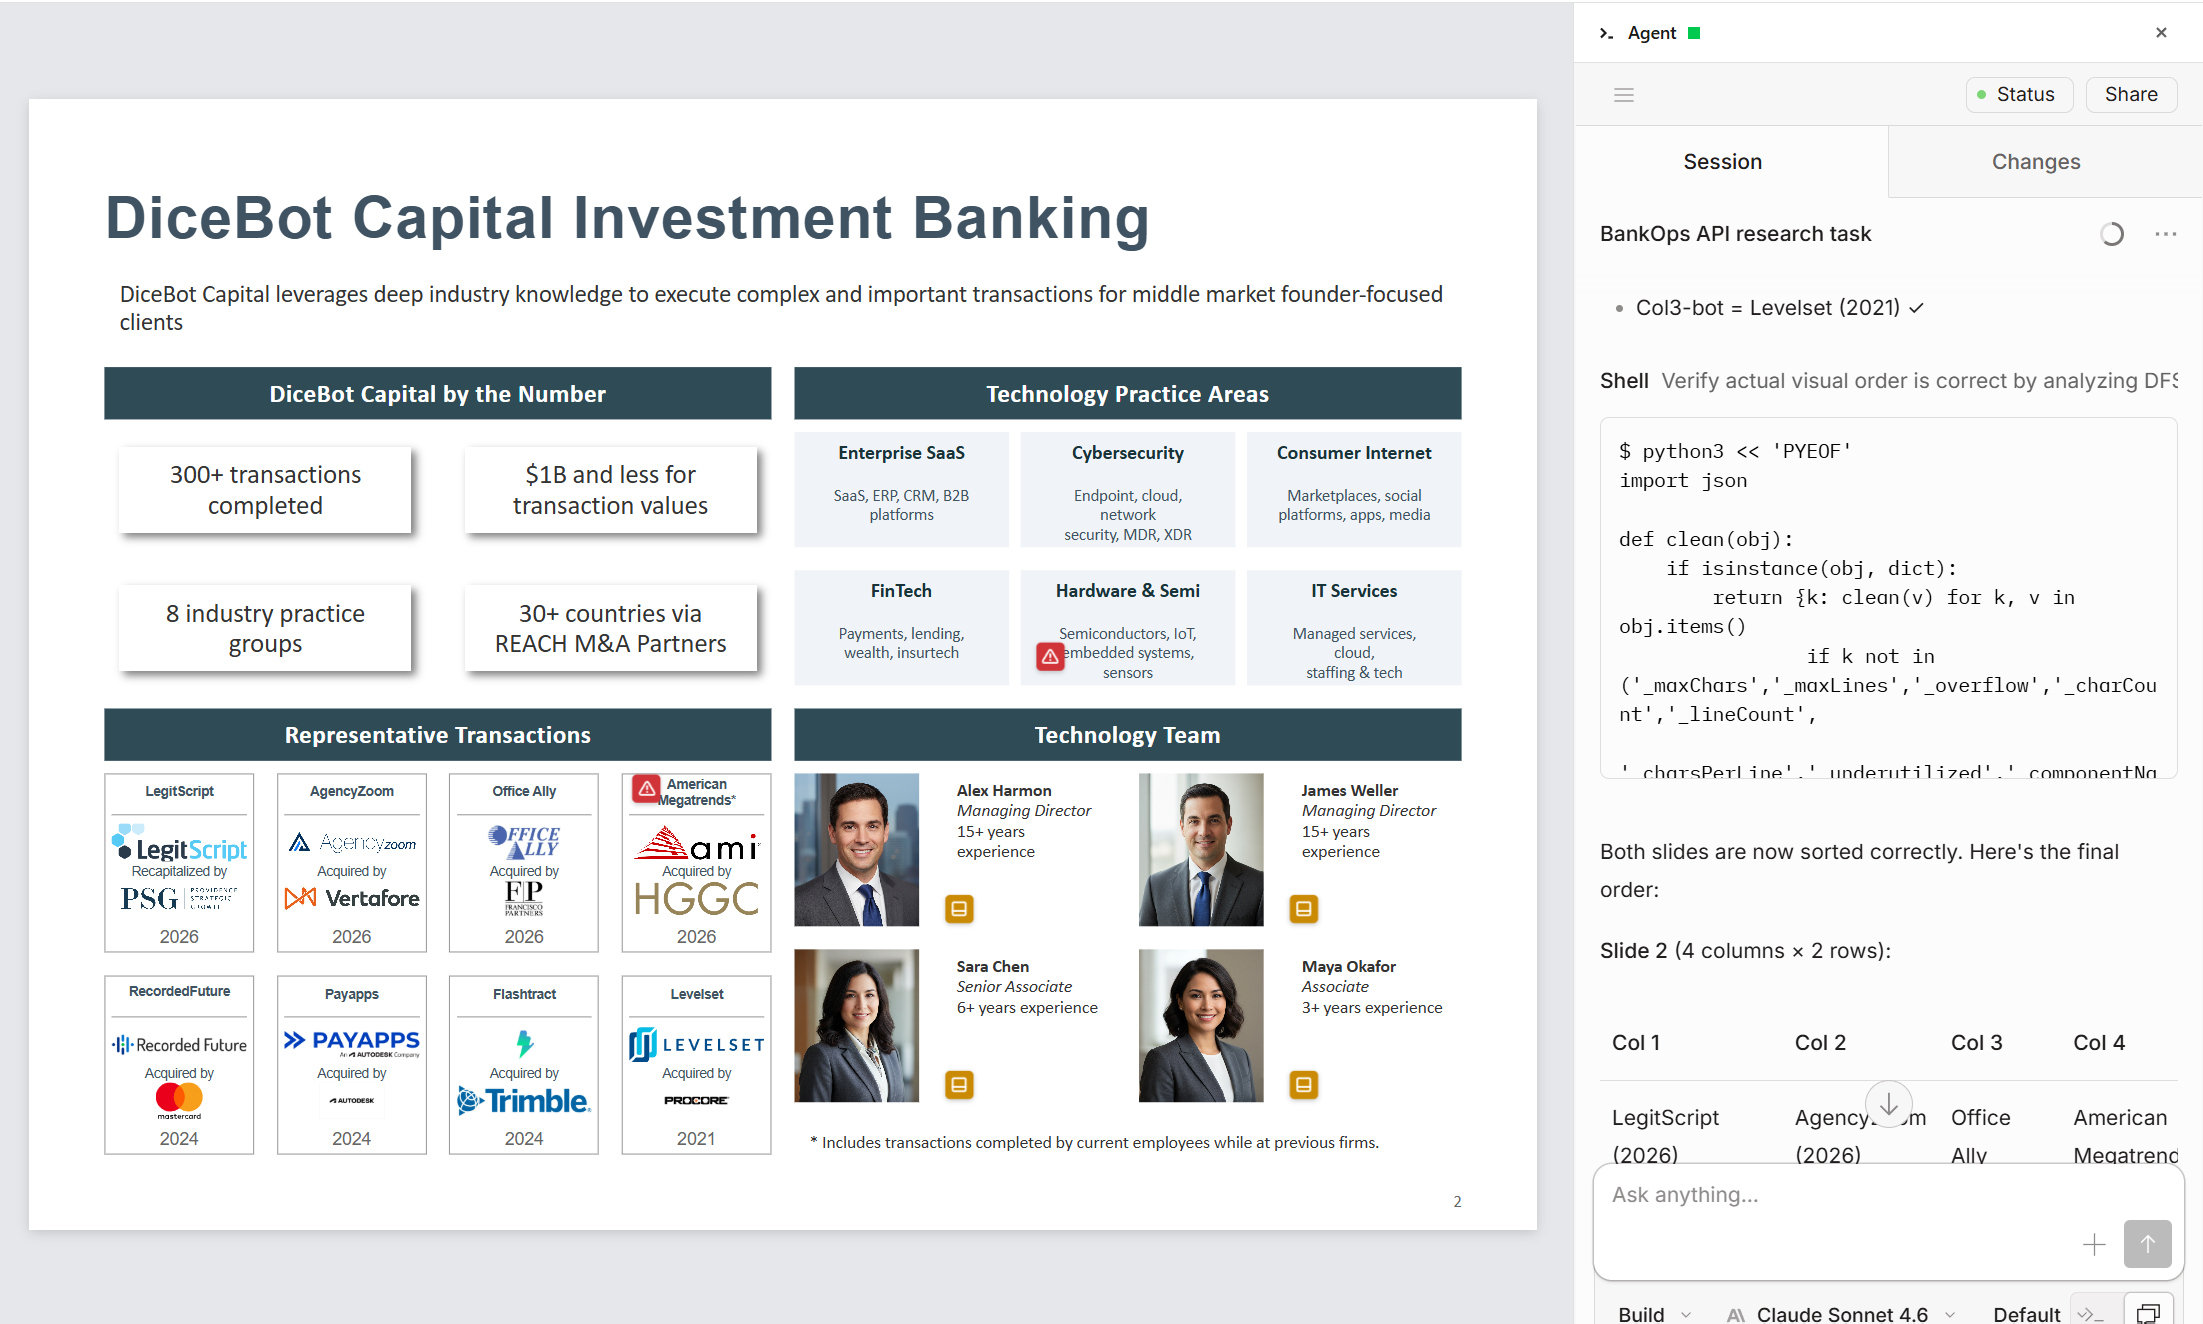Select Maya Okafor's headshot photo
This screenshot has height=1324, width=2203.
point(1201,1026)
